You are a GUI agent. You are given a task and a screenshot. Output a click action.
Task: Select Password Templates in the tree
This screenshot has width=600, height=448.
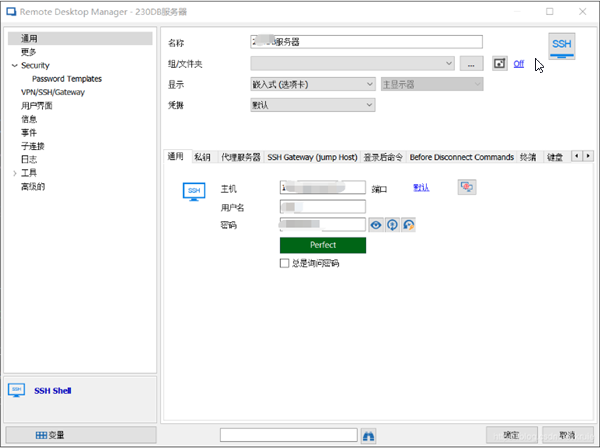tap(67, 79)
